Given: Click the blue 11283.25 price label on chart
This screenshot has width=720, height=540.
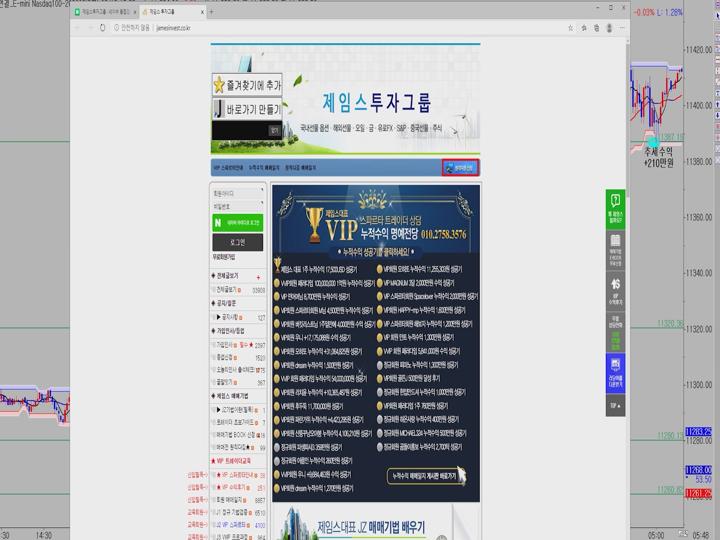Looking at the screenshot, I should pos(698,432).
